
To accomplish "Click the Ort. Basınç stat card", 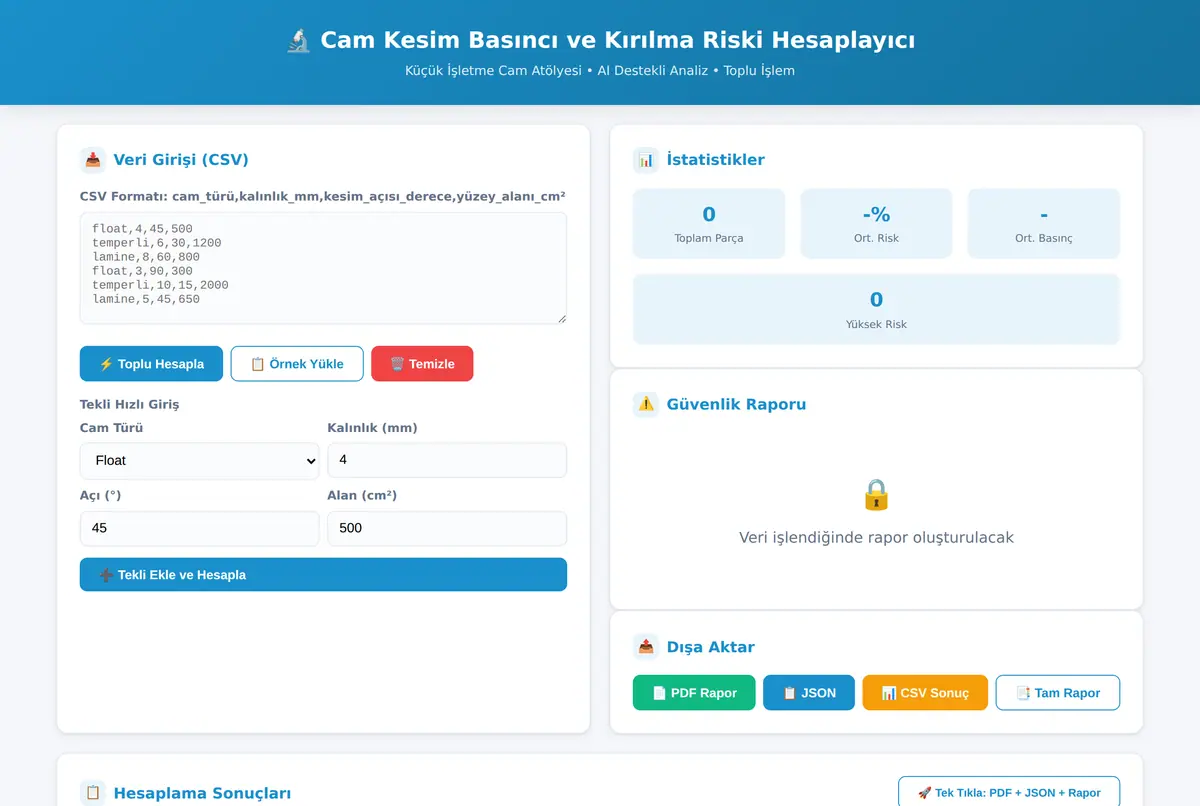I will point(1044,224).
